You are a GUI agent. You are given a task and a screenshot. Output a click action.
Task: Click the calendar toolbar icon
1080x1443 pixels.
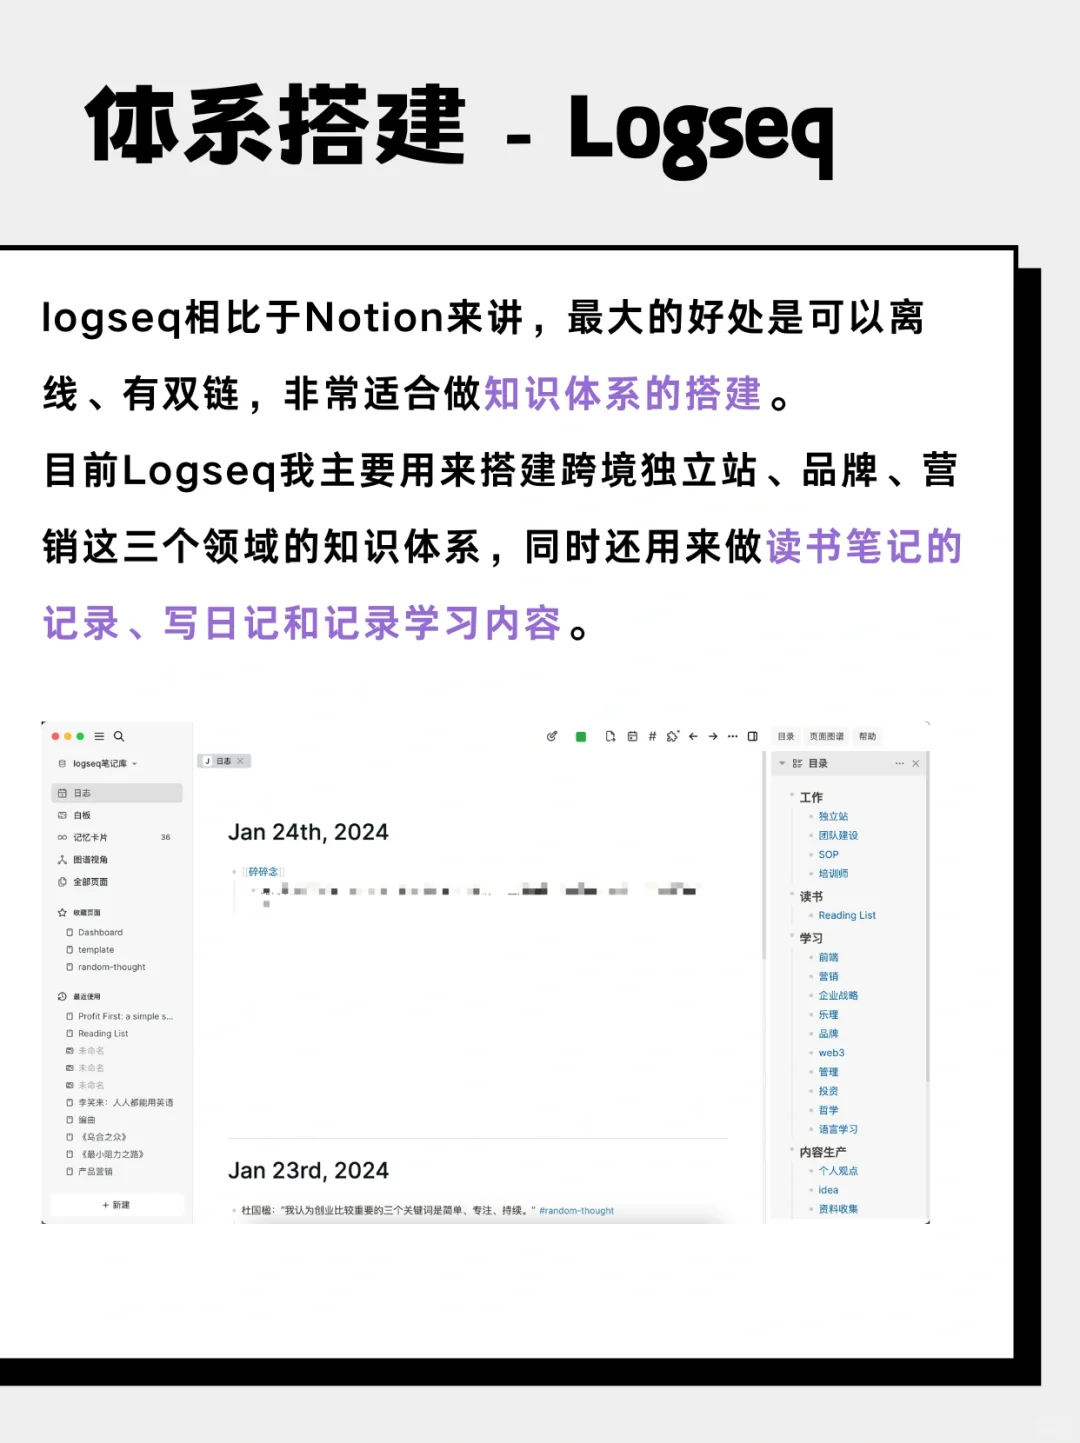click(x=632, y=736)
